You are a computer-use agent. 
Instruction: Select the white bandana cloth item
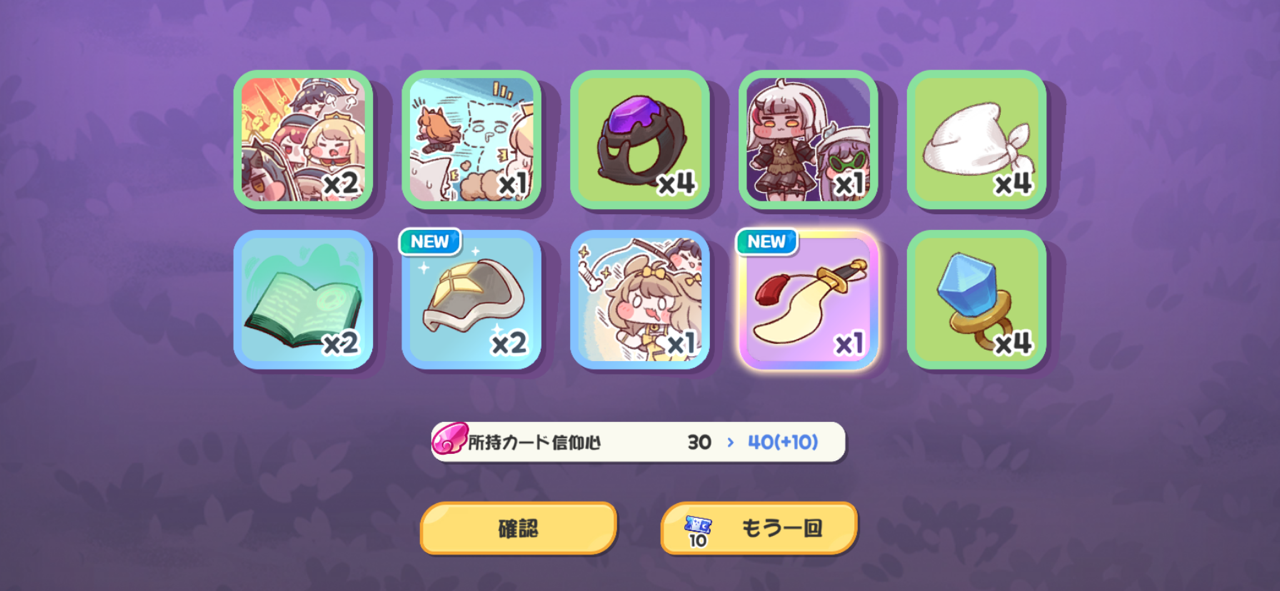(x=977, y=139)
